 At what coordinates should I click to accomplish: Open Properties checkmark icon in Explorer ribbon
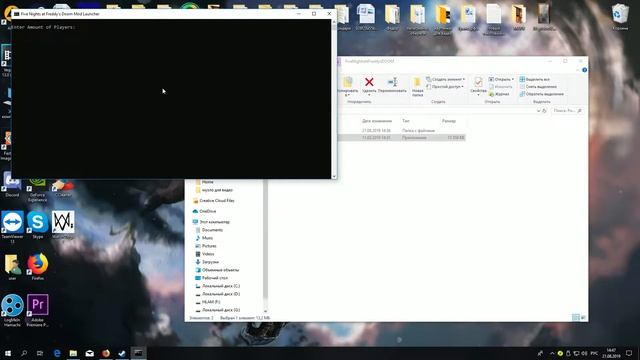478,82
